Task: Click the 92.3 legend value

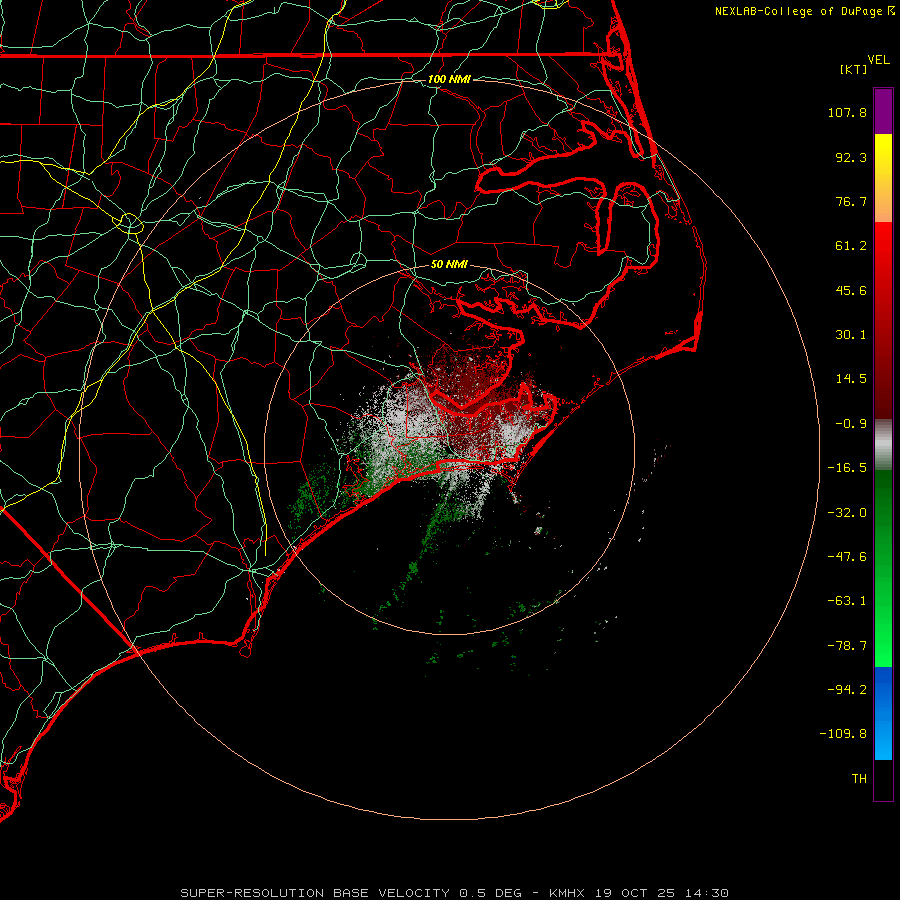Action: click(851, 157)
